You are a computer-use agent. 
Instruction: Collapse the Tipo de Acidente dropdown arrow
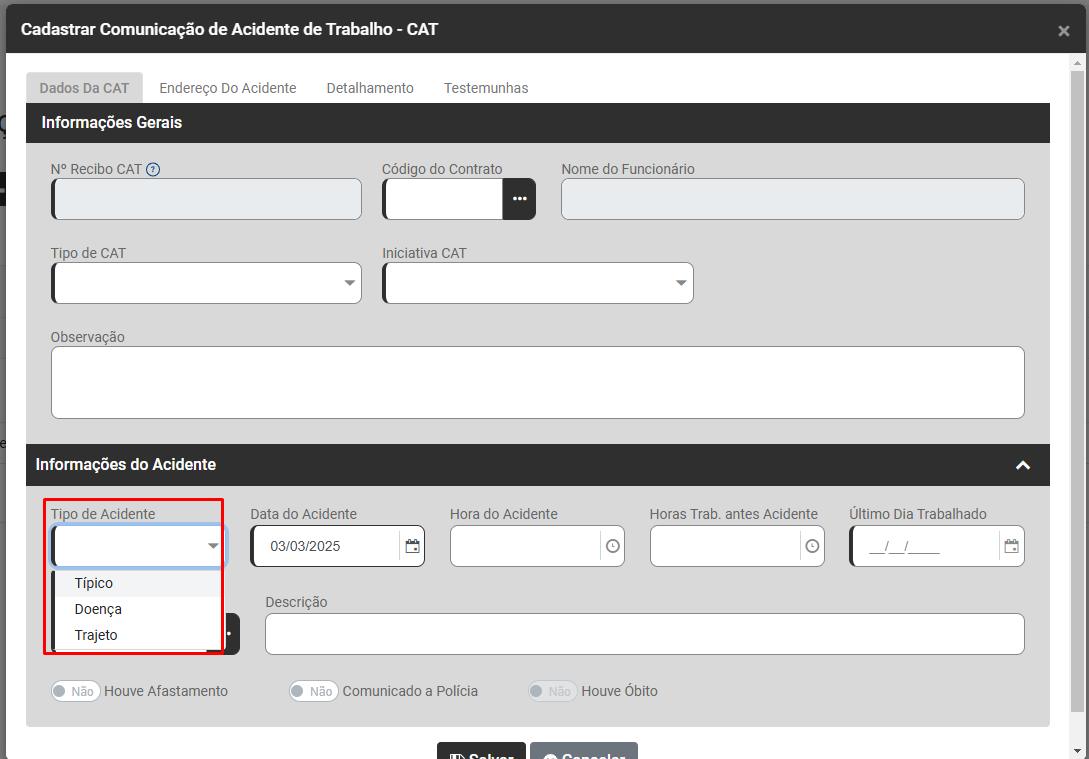(213, 547)
